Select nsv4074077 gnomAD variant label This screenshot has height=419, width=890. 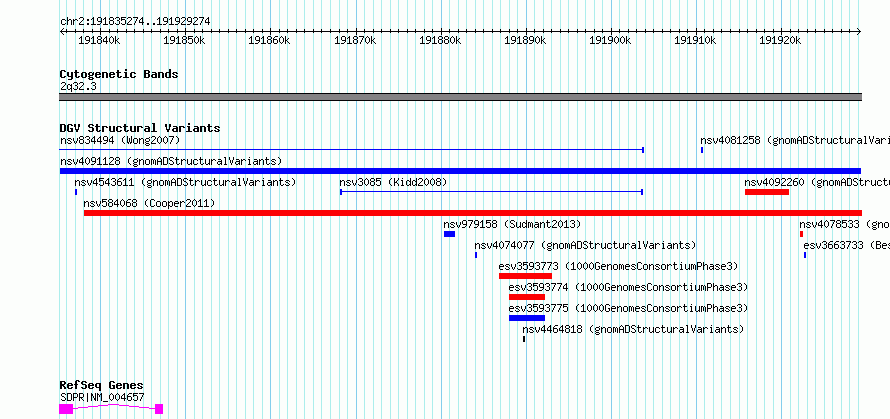click(x=585, y=245)
